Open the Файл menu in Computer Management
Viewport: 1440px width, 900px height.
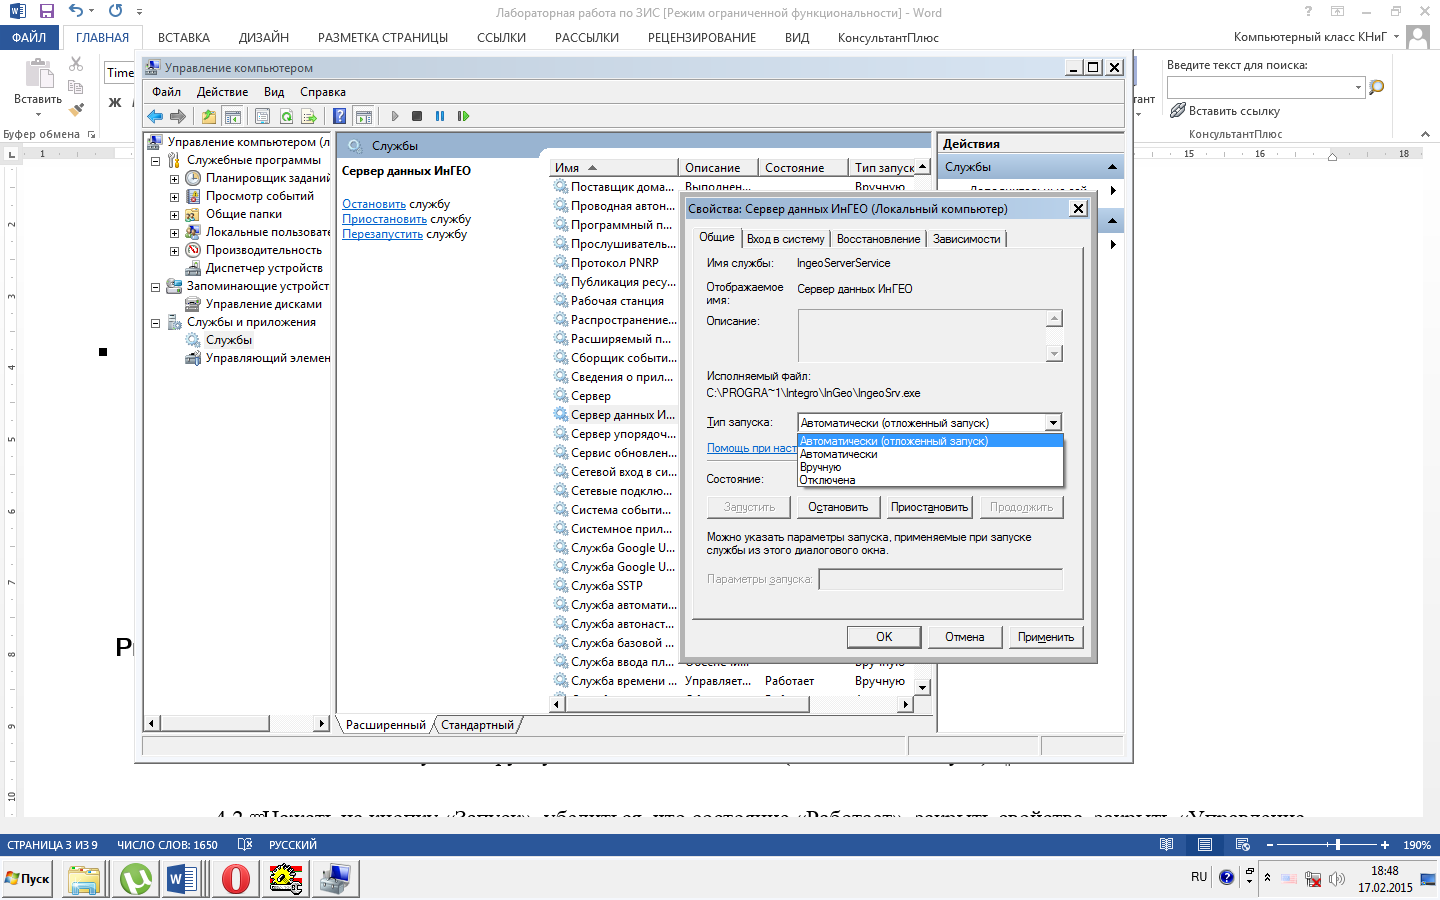(166, 92)
